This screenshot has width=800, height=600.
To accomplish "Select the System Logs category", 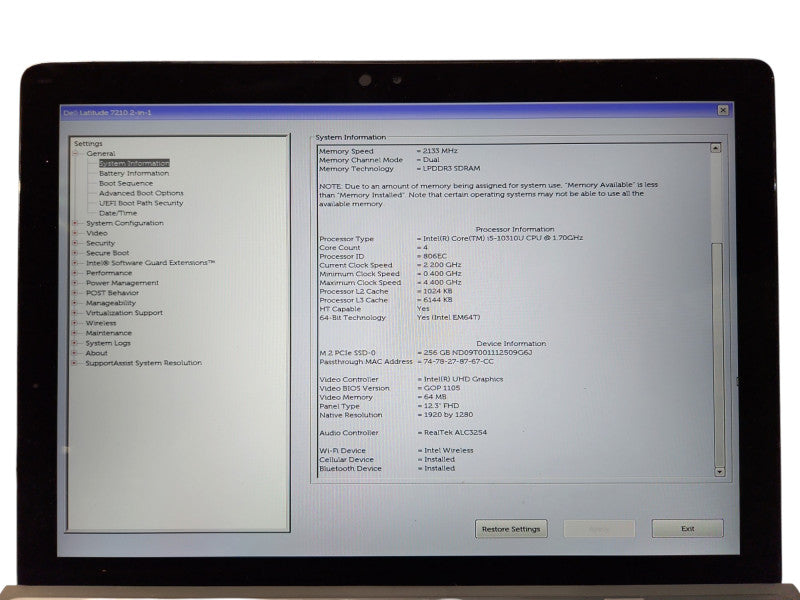I will (x=108, y=343).
